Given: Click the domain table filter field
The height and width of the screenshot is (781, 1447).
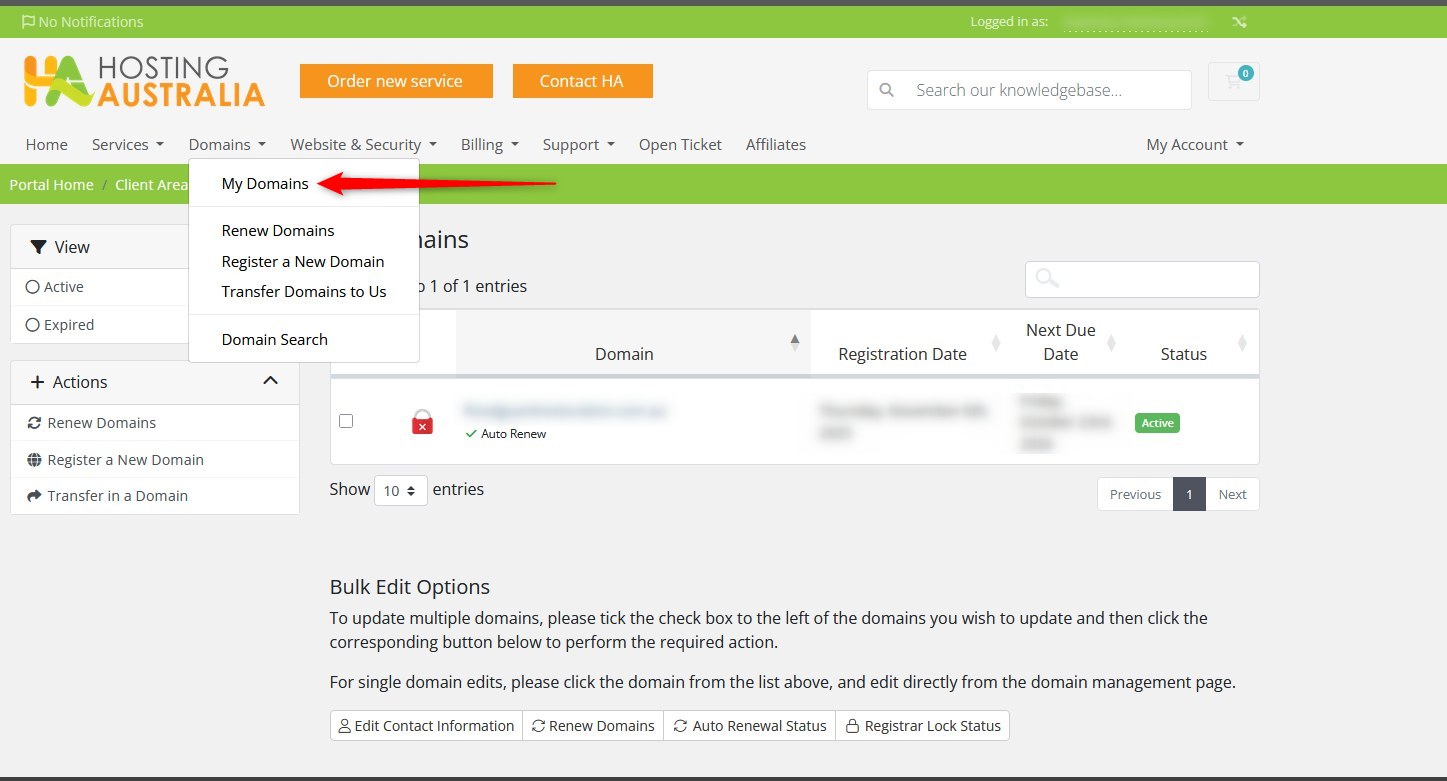Looking at the screenshot, I should (x=1141, y=279).
